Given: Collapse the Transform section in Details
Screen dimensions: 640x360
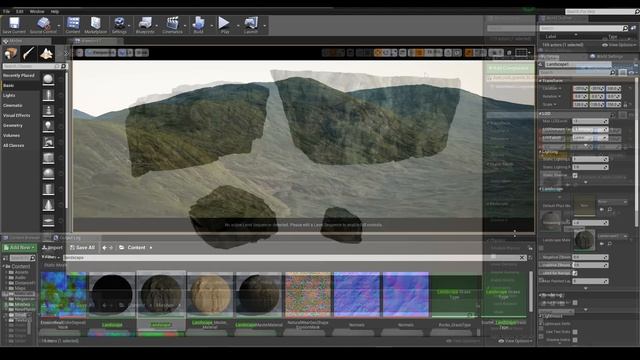Looking at the screenshot, I should 540,81.
